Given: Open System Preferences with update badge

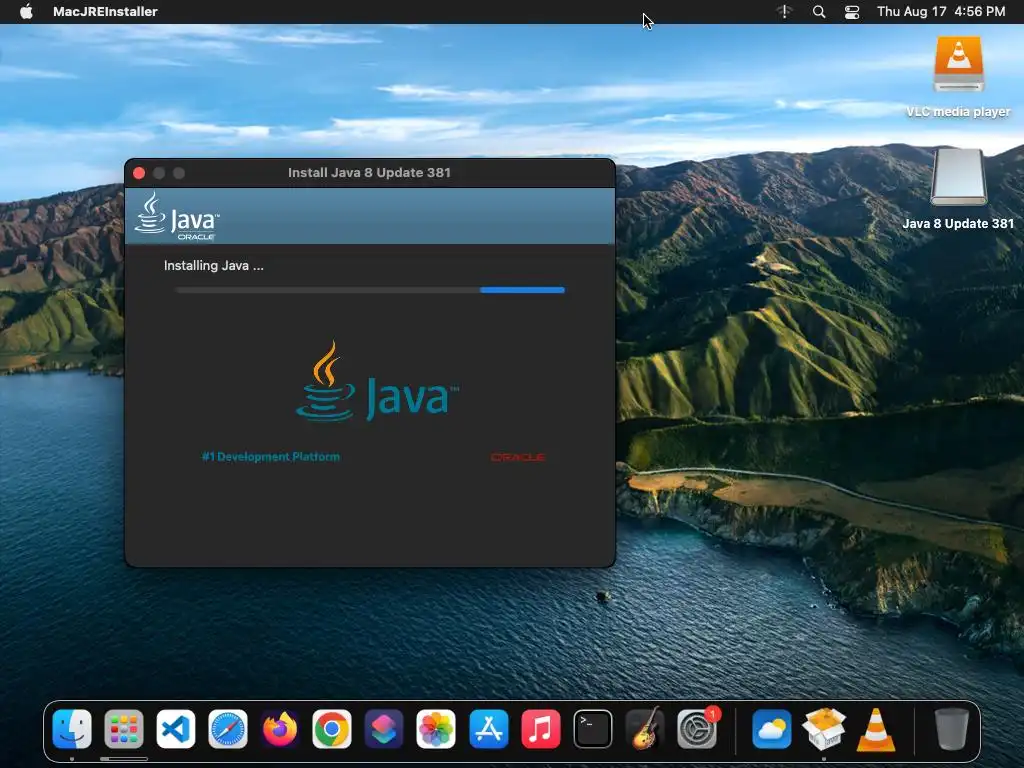Looking at the screenshot, I should (697, 729).
